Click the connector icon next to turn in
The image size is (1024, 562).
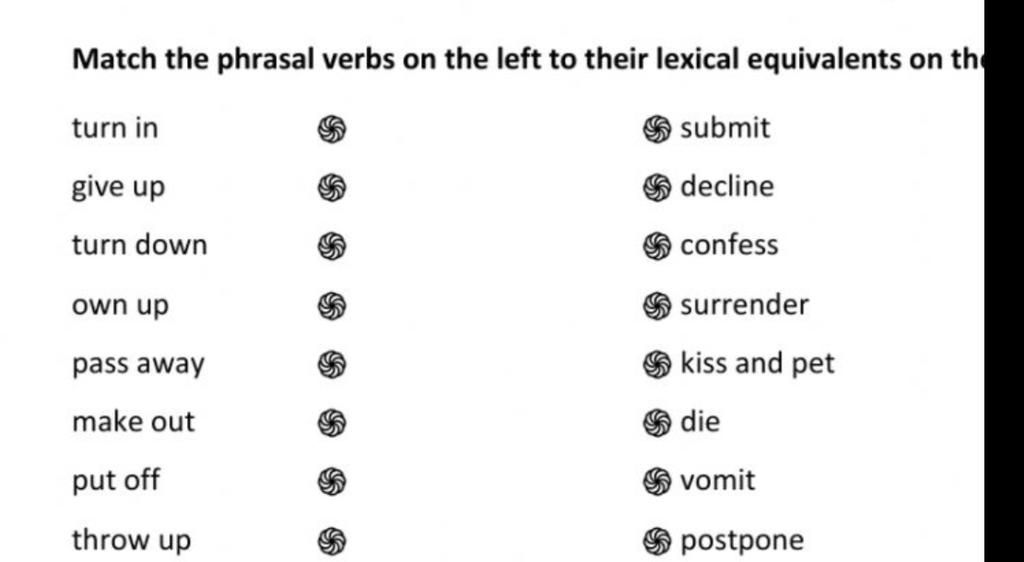332,129
